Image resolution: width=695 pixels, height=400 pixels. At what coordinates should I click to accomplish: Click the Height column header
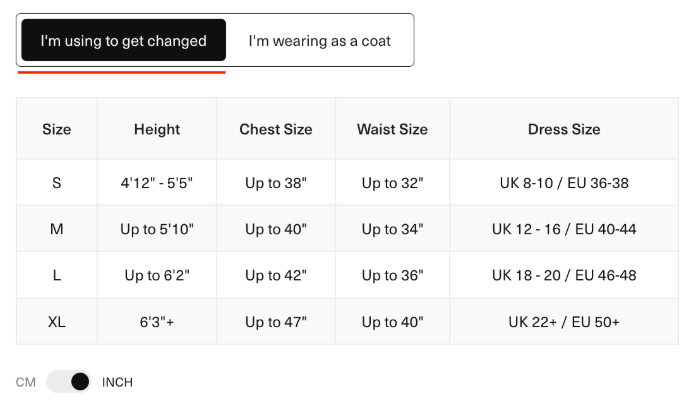click(x=157, y=129)
